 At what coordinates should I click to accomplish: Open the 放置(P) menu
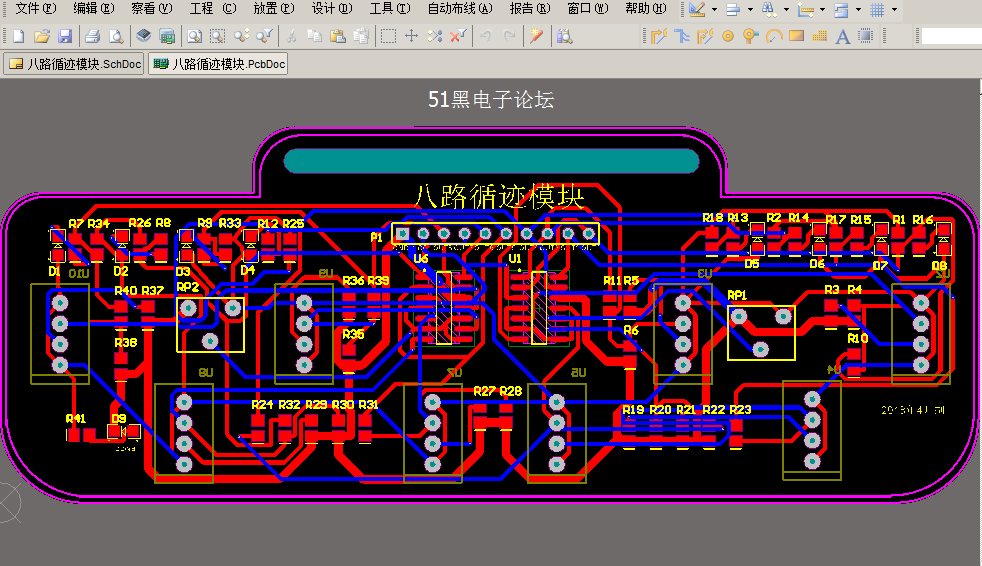click(x=274, y=9)
